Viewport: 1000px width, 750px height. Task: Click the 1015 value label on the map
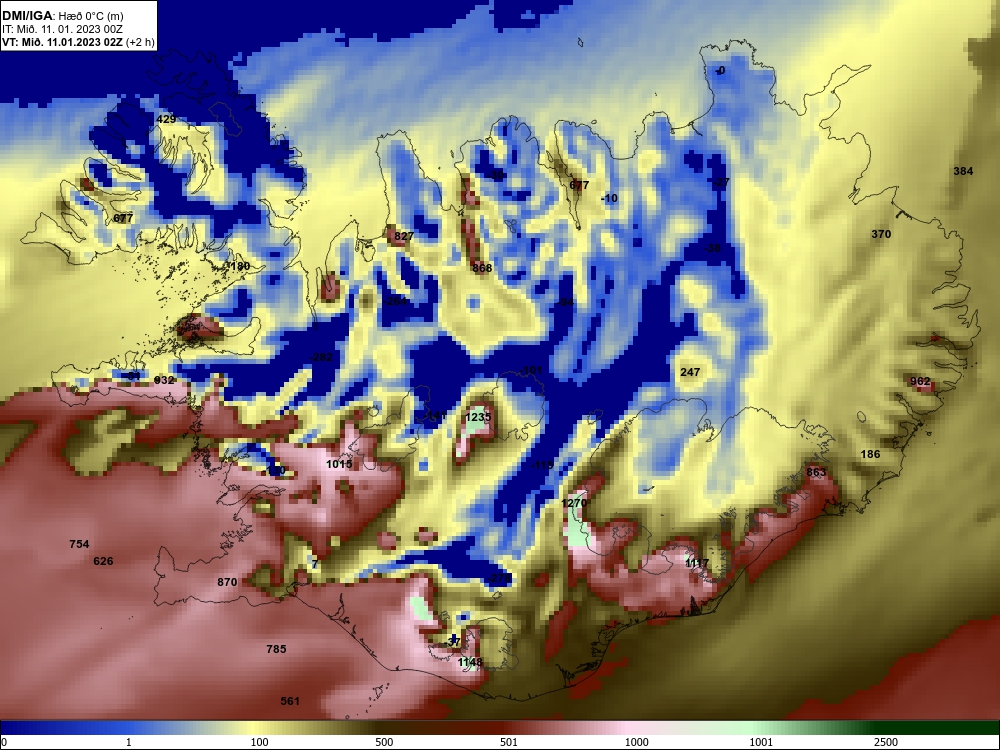(339, 464)
